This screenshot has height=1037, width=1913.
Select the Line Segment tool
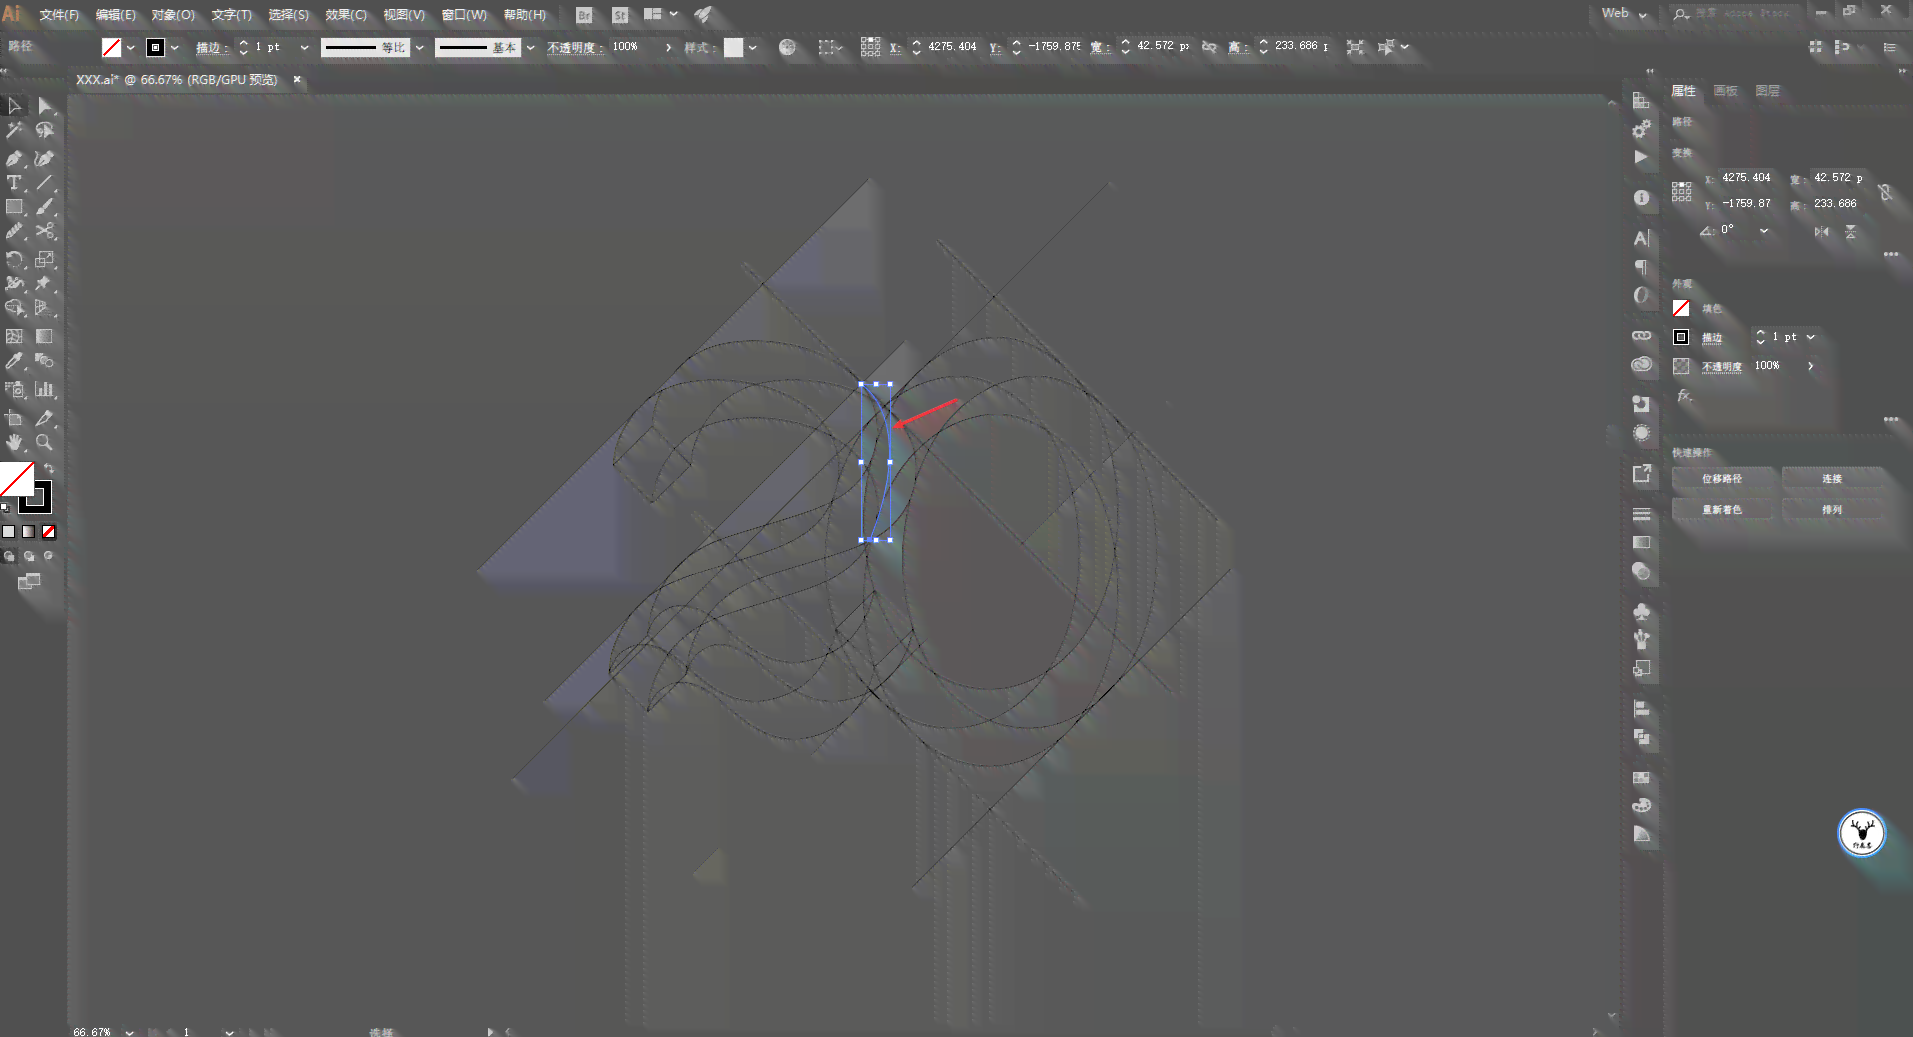tap(45, 183)
